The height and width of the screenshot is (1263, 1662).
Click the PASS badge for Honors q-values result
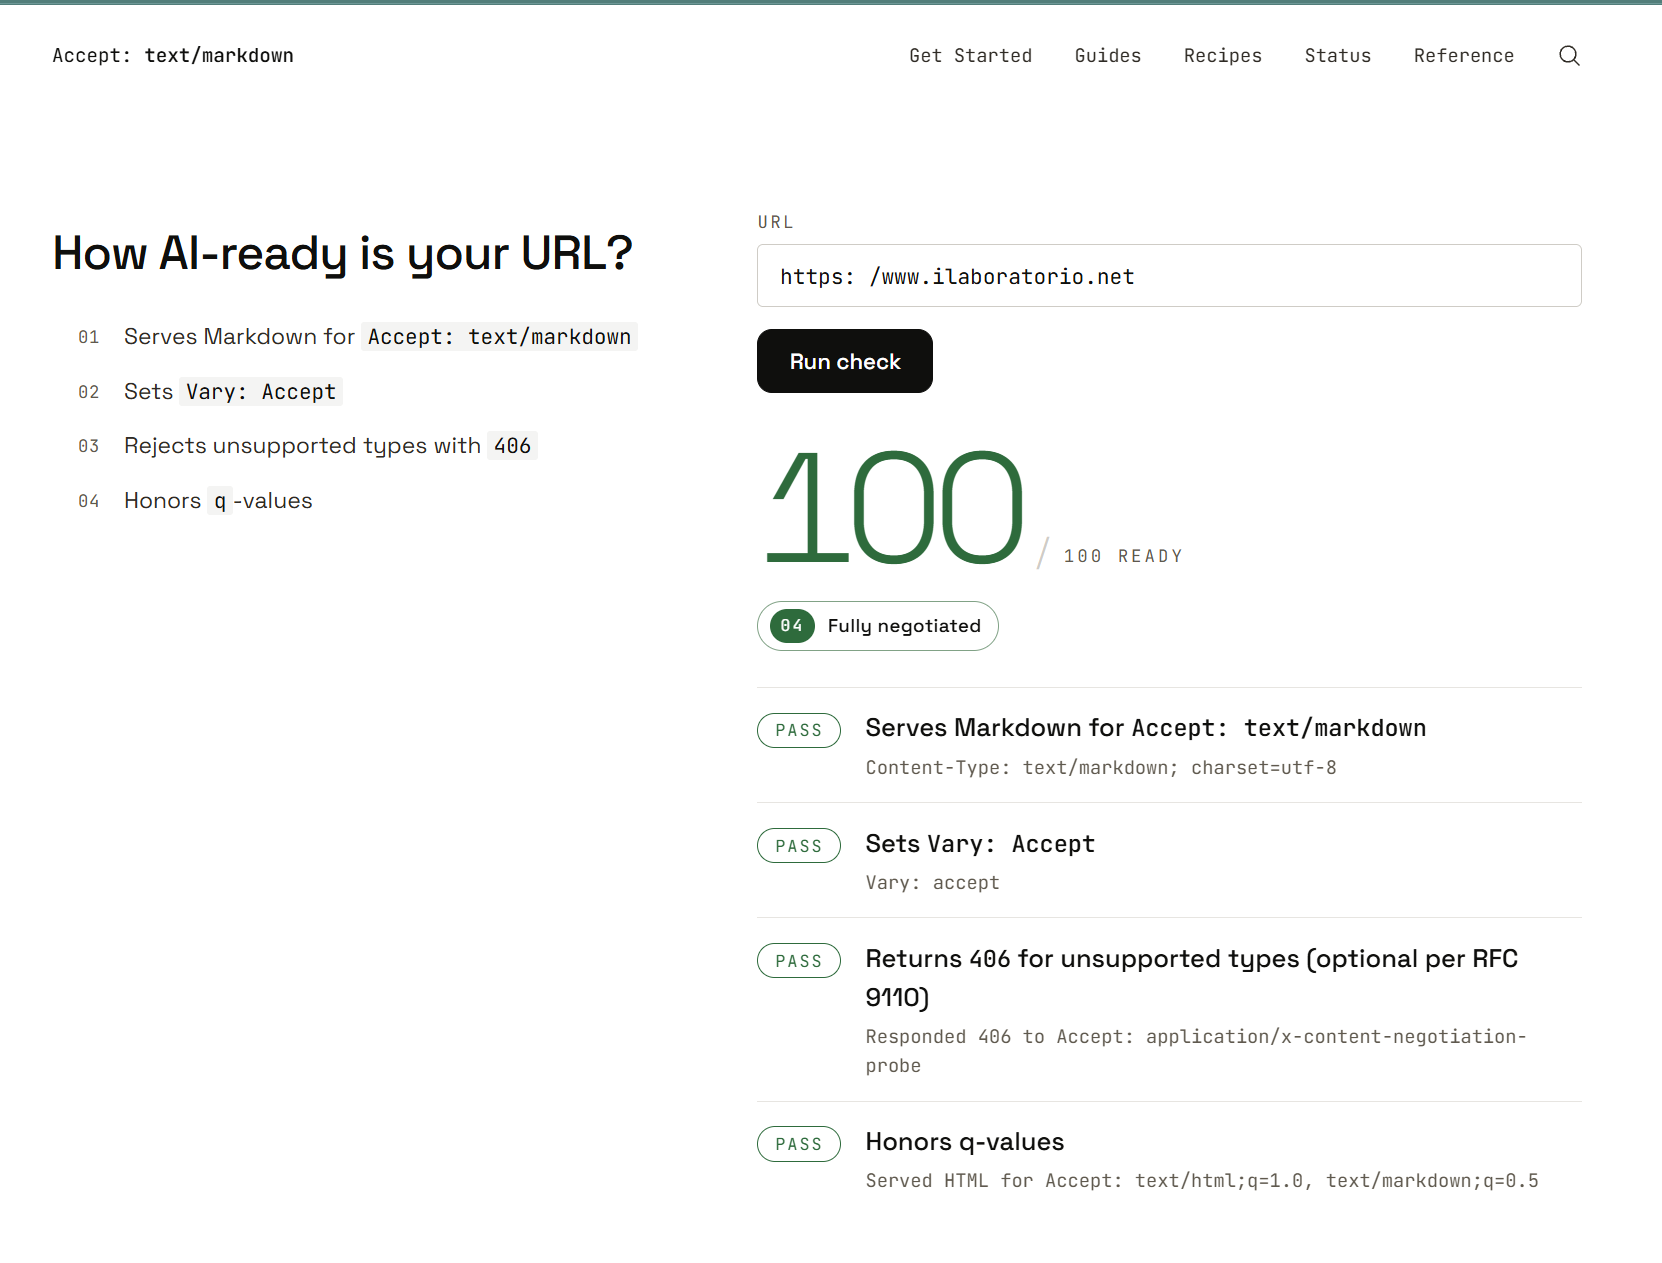[799, 1144]
